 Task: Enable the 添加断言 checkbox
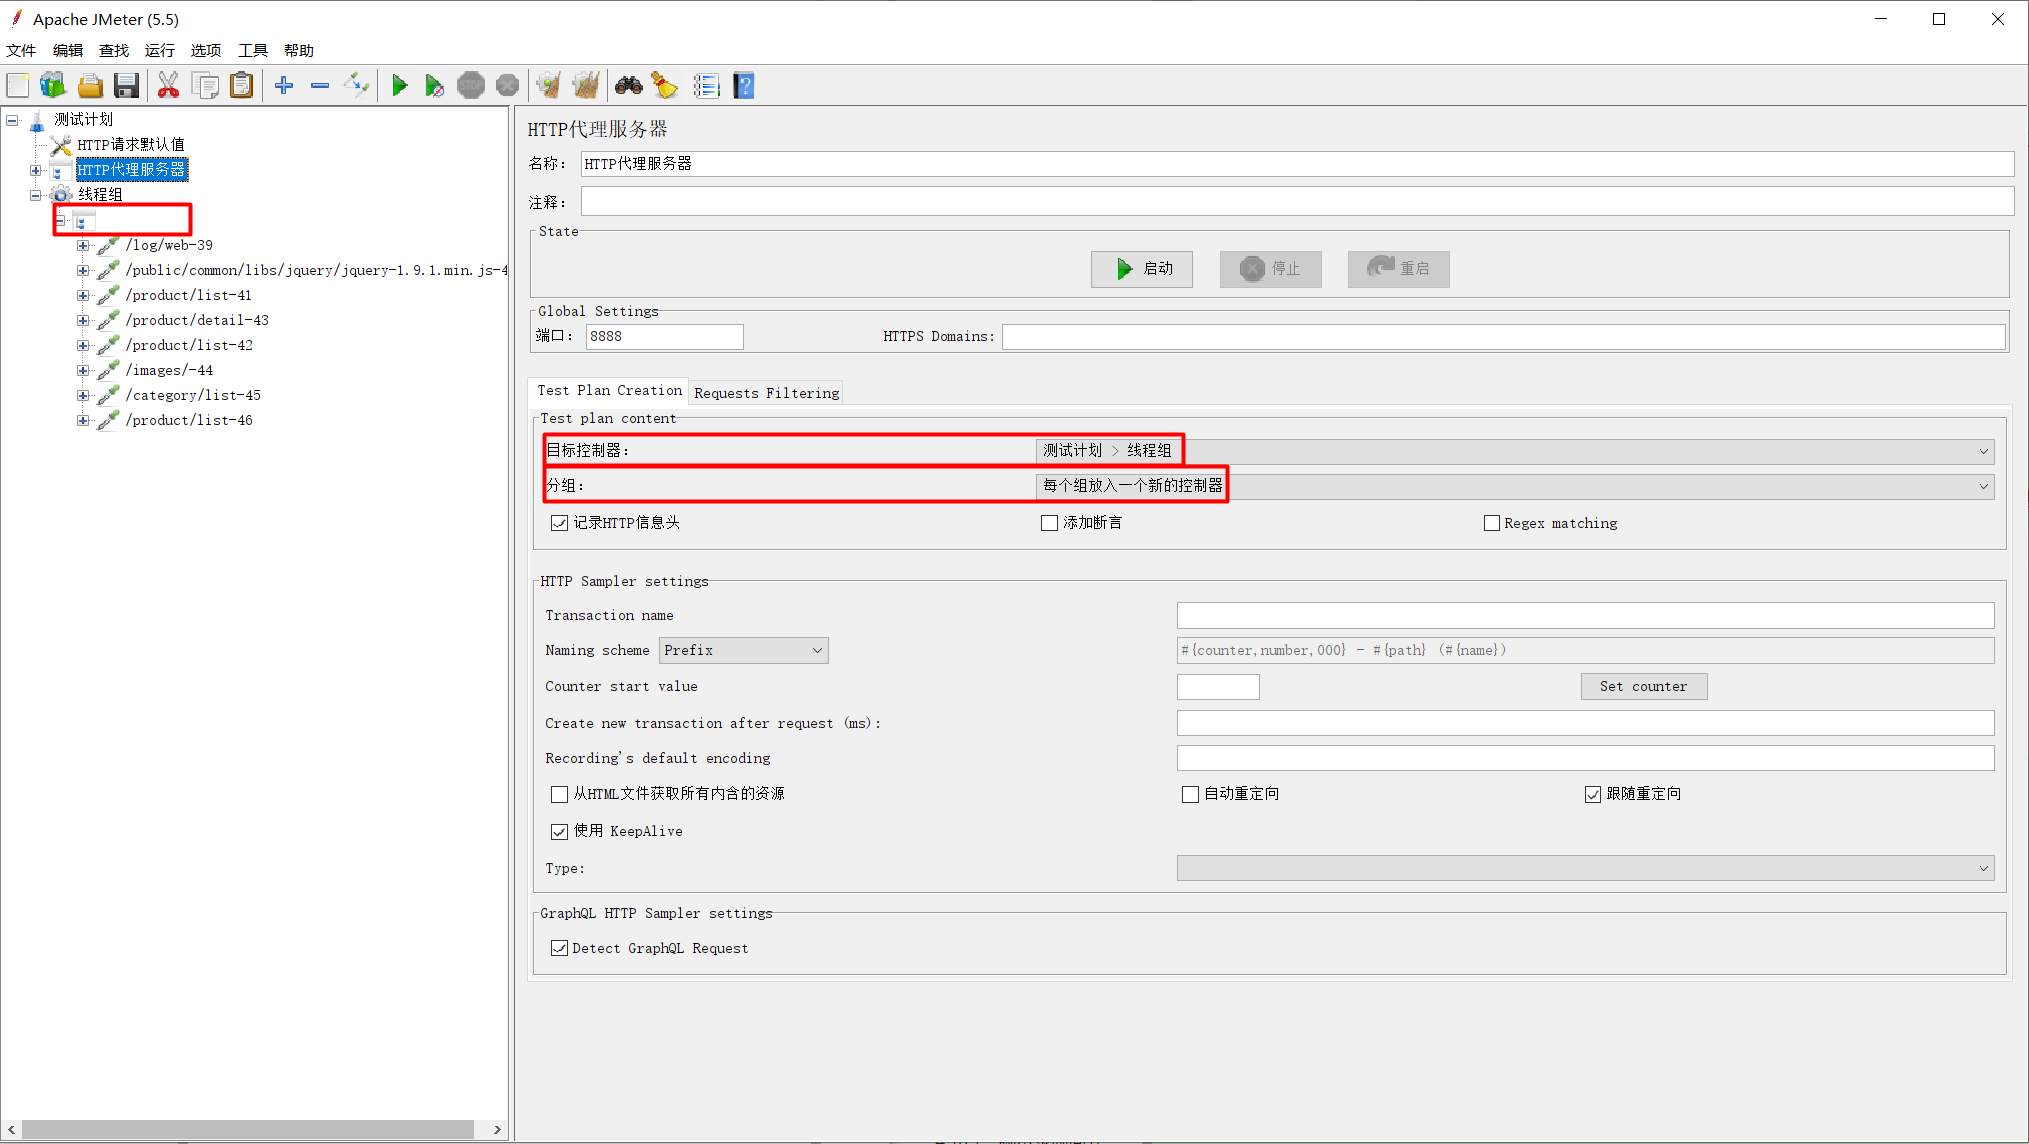pos(1049,523)
